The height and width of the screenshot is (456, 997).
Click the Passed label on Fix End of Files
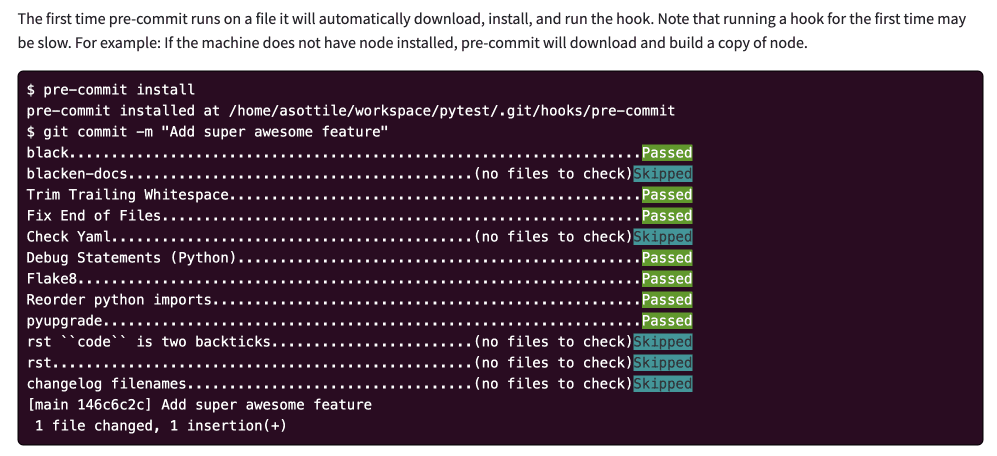tap(666, 216)
